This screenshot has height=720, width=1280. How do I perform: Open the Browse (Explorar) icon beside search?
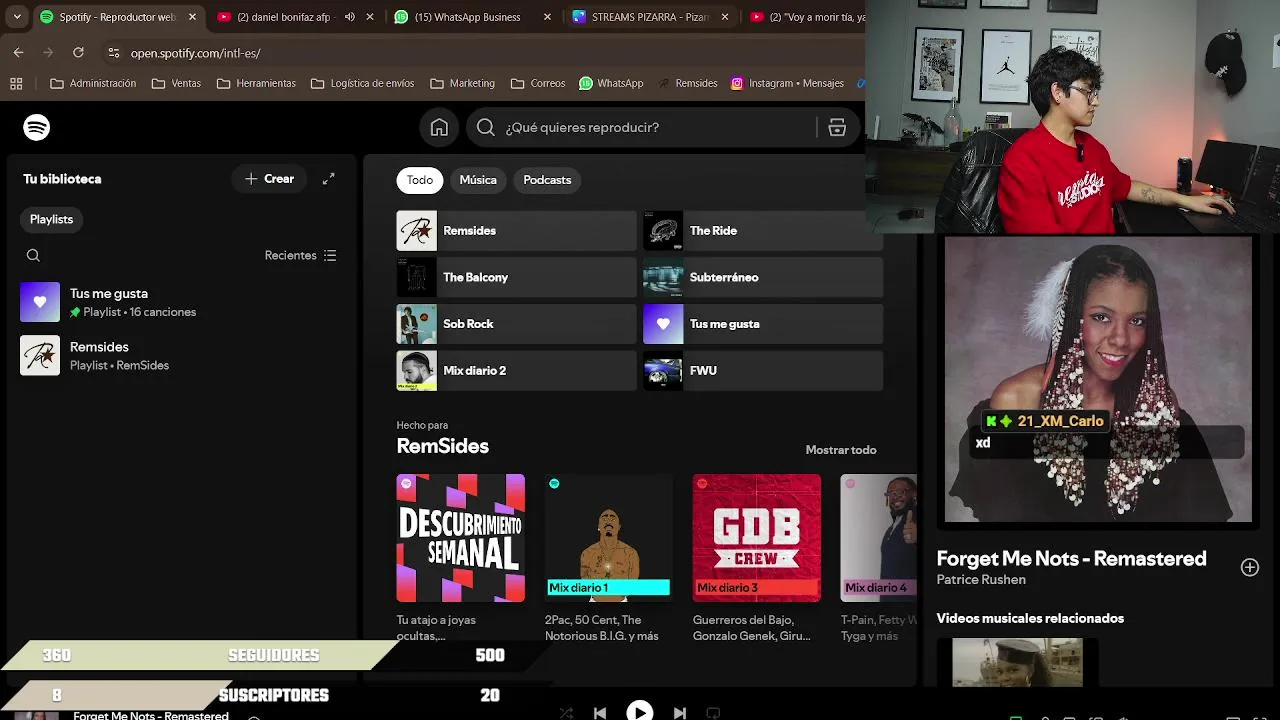click(x=837, y=127)
